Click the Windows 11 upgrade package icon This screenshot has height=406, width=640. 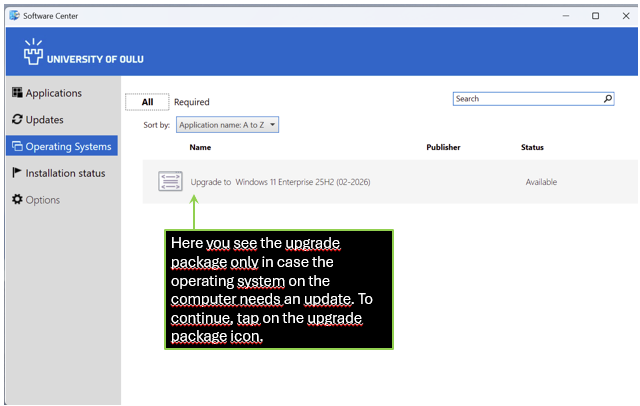(x=170, y=182)
